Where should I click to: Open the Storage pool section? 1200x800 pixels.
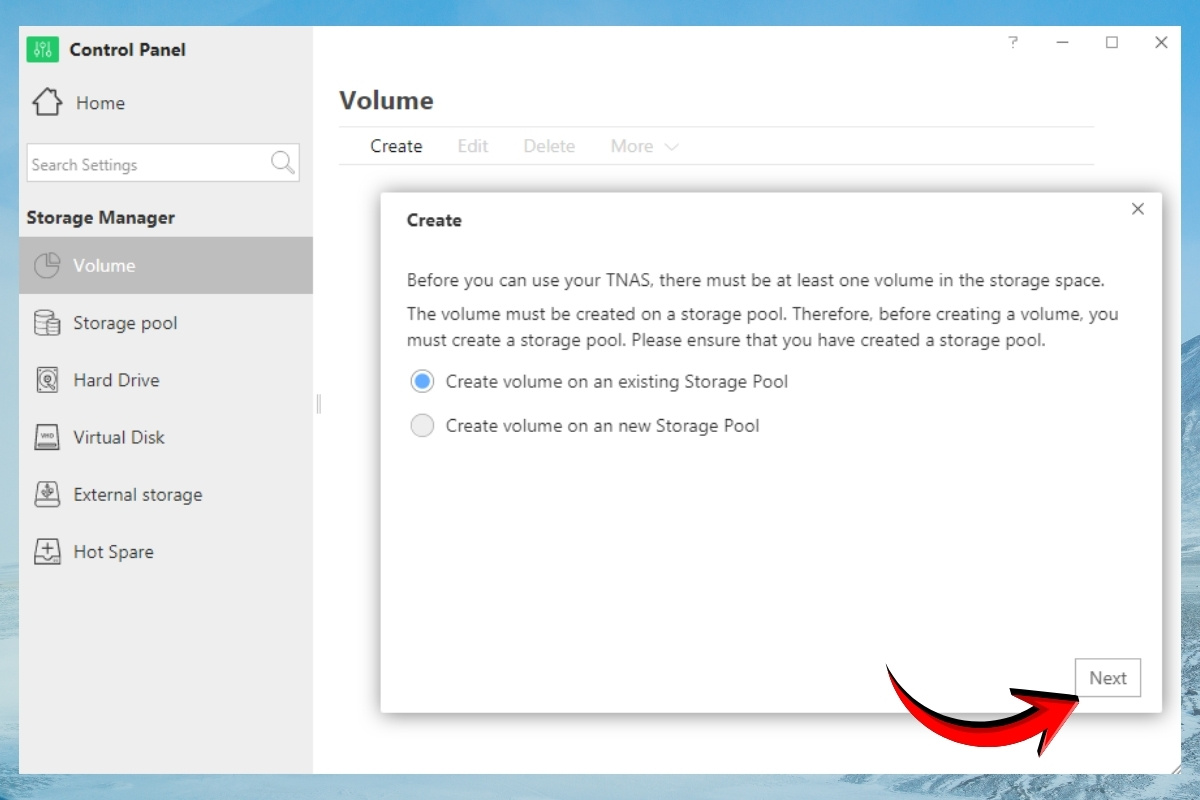[166, 323]
